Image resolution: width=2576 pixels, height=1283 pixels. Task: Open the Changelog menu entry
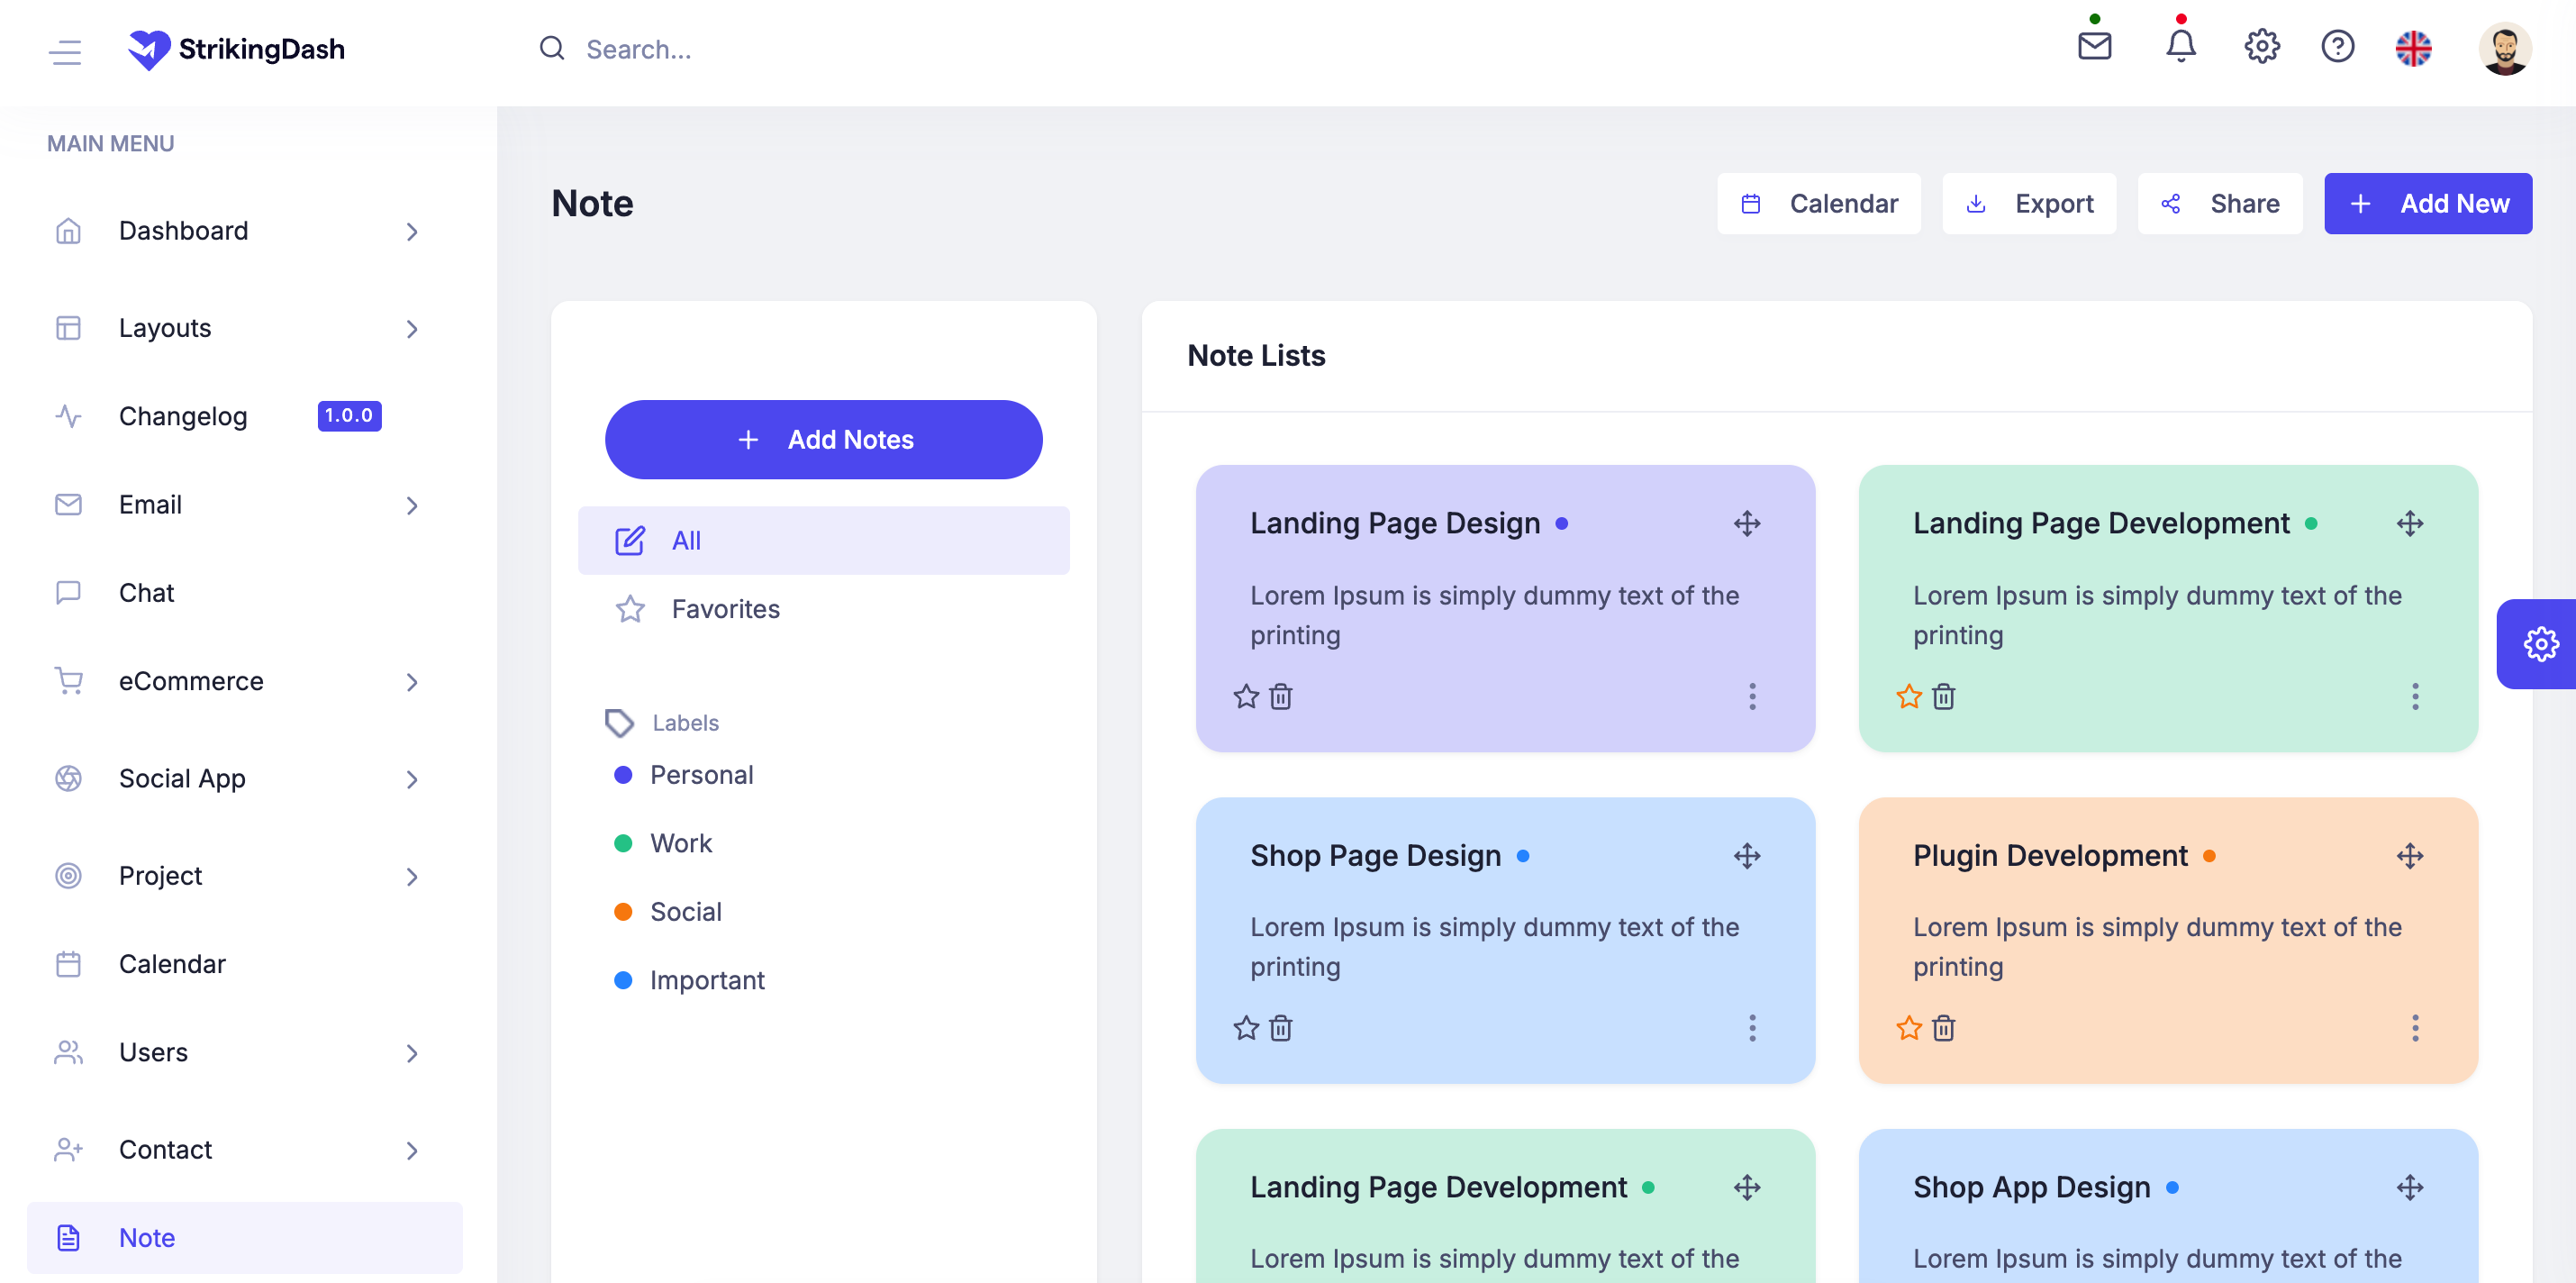click(182, 416)
